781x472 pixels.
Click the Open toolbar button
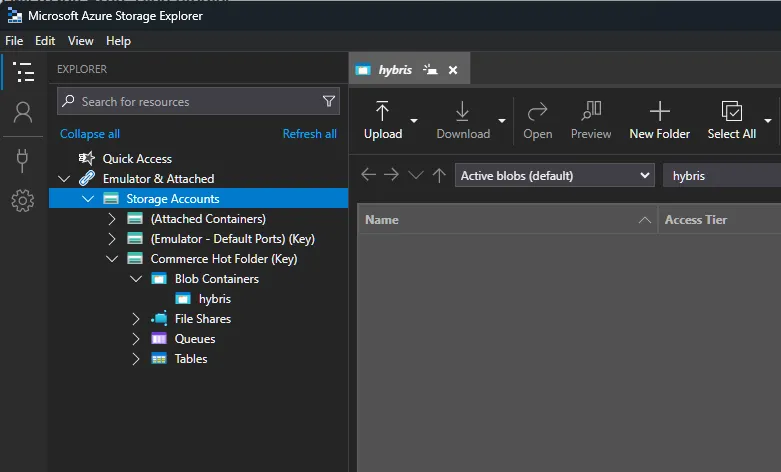pyautogui.click(x=537, y=120)
